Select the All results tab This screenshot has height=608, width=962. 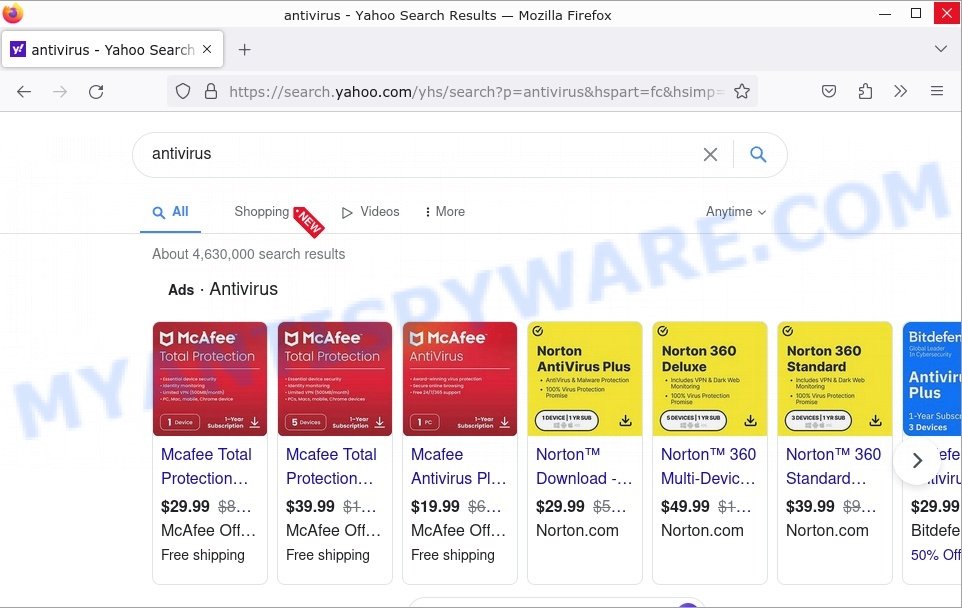pyautogui.click(x=171, y=212)
